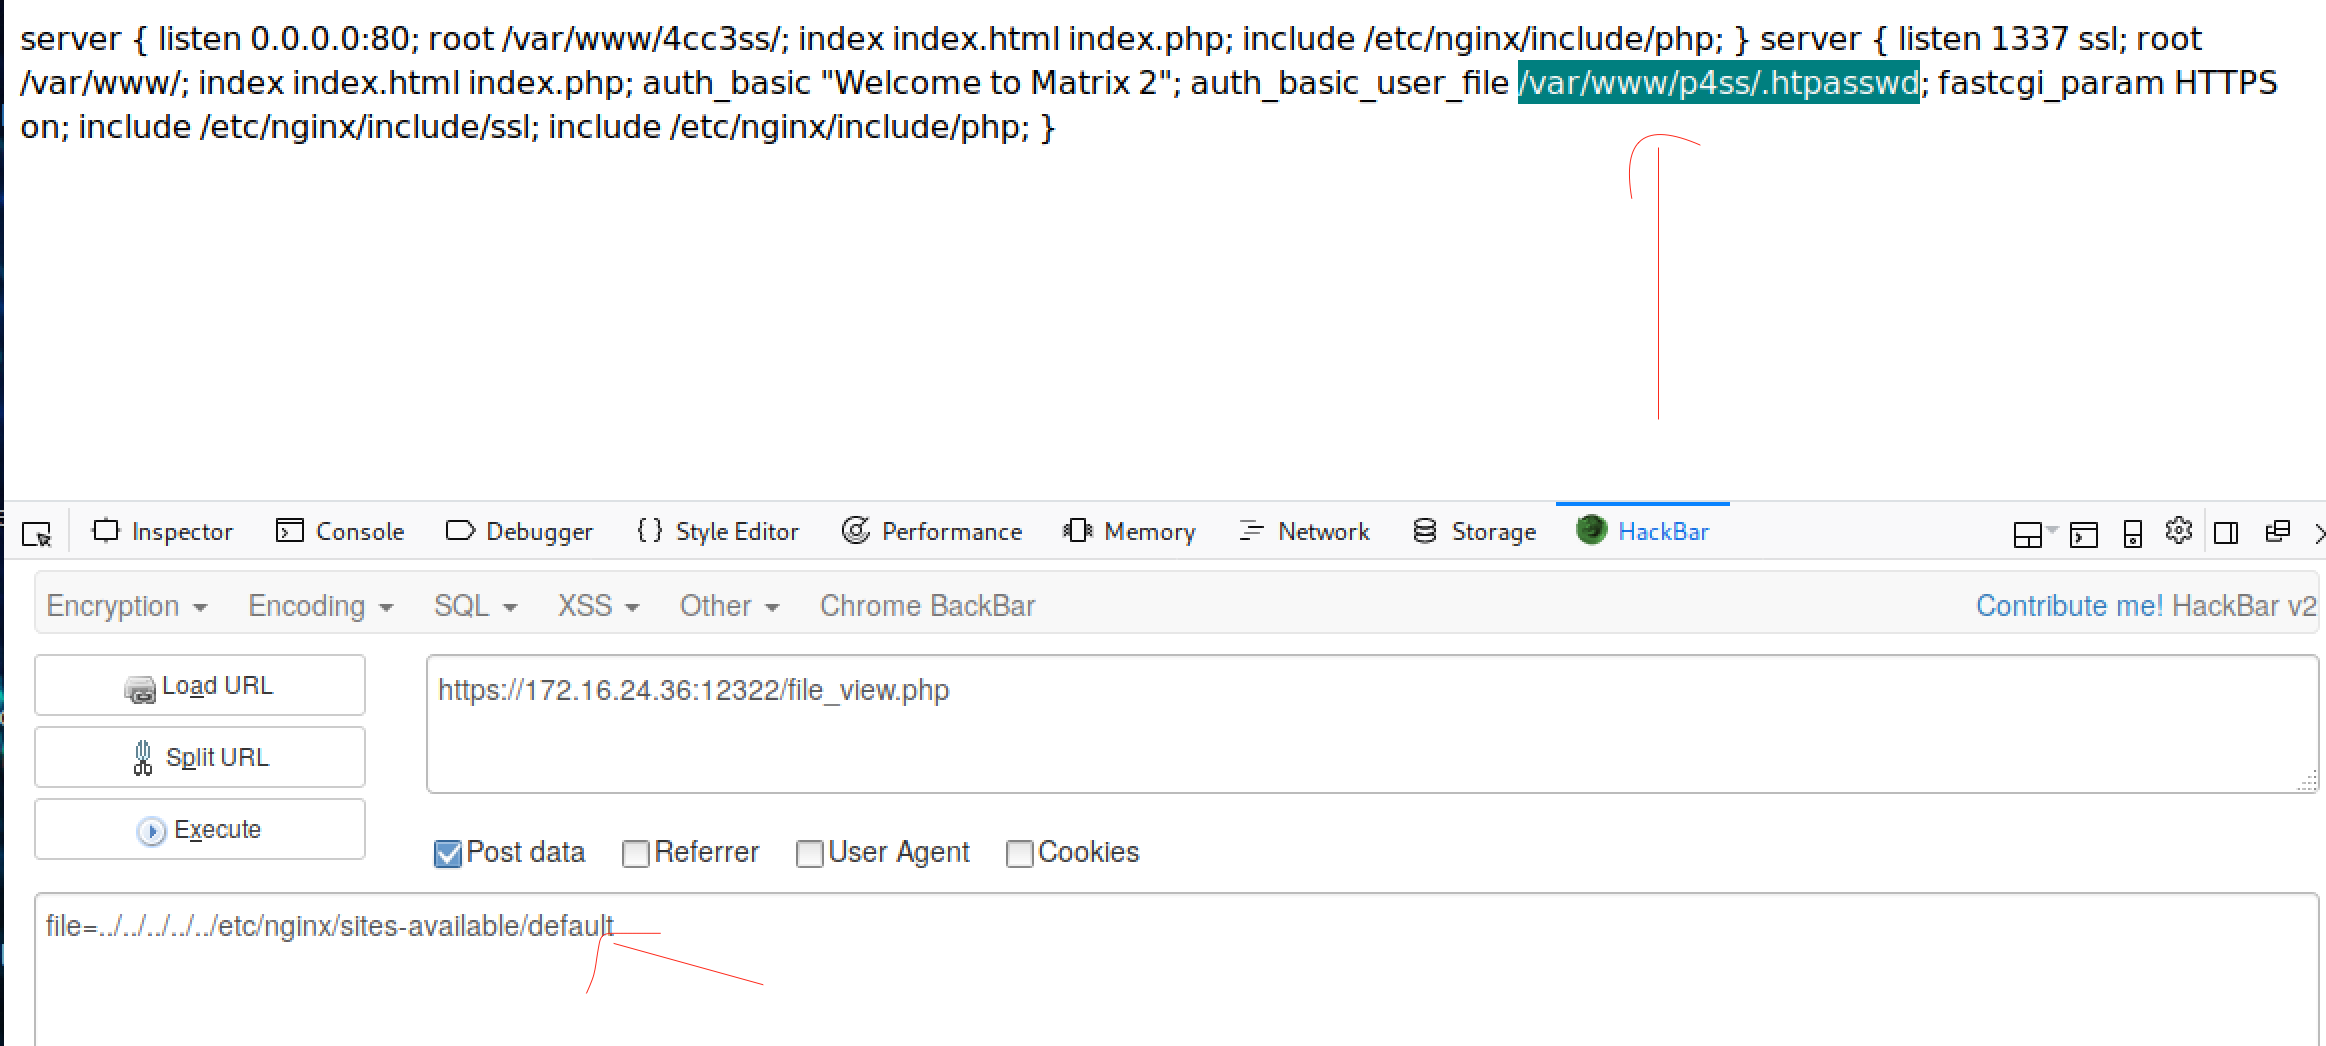This screenshot has width=2326, height=1046.
Task: Select the HackBar tab
Action: click(1643, 531)
